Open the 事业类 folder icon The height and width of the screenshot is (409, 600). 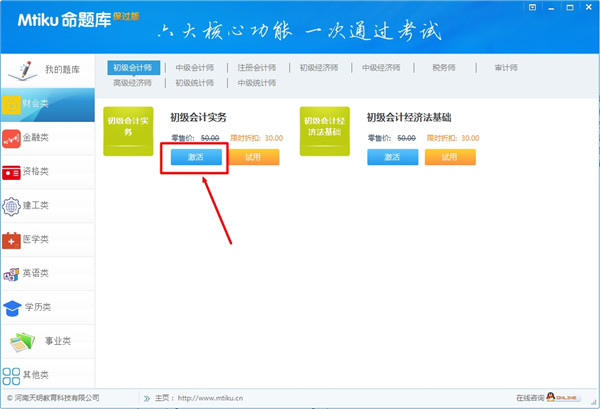pos(22,342)
